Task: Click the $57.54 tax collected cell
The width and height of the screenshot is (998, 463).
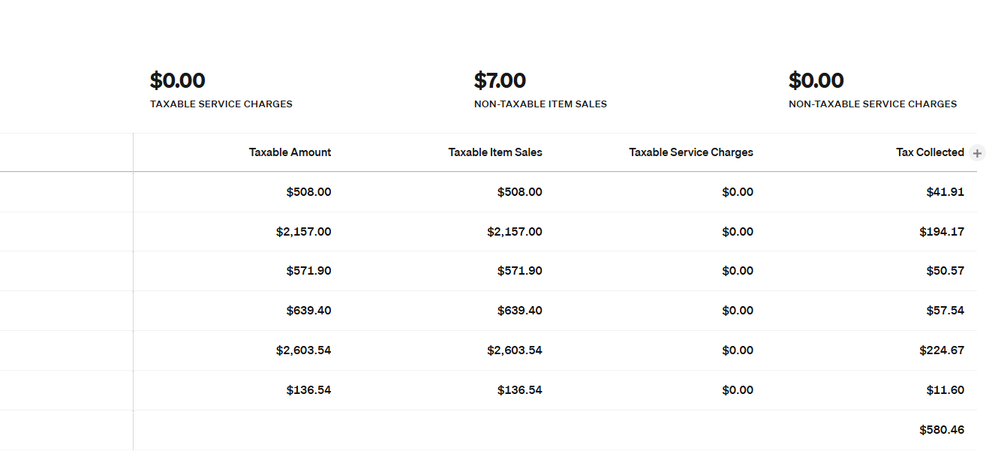Action: pos(945,311)
